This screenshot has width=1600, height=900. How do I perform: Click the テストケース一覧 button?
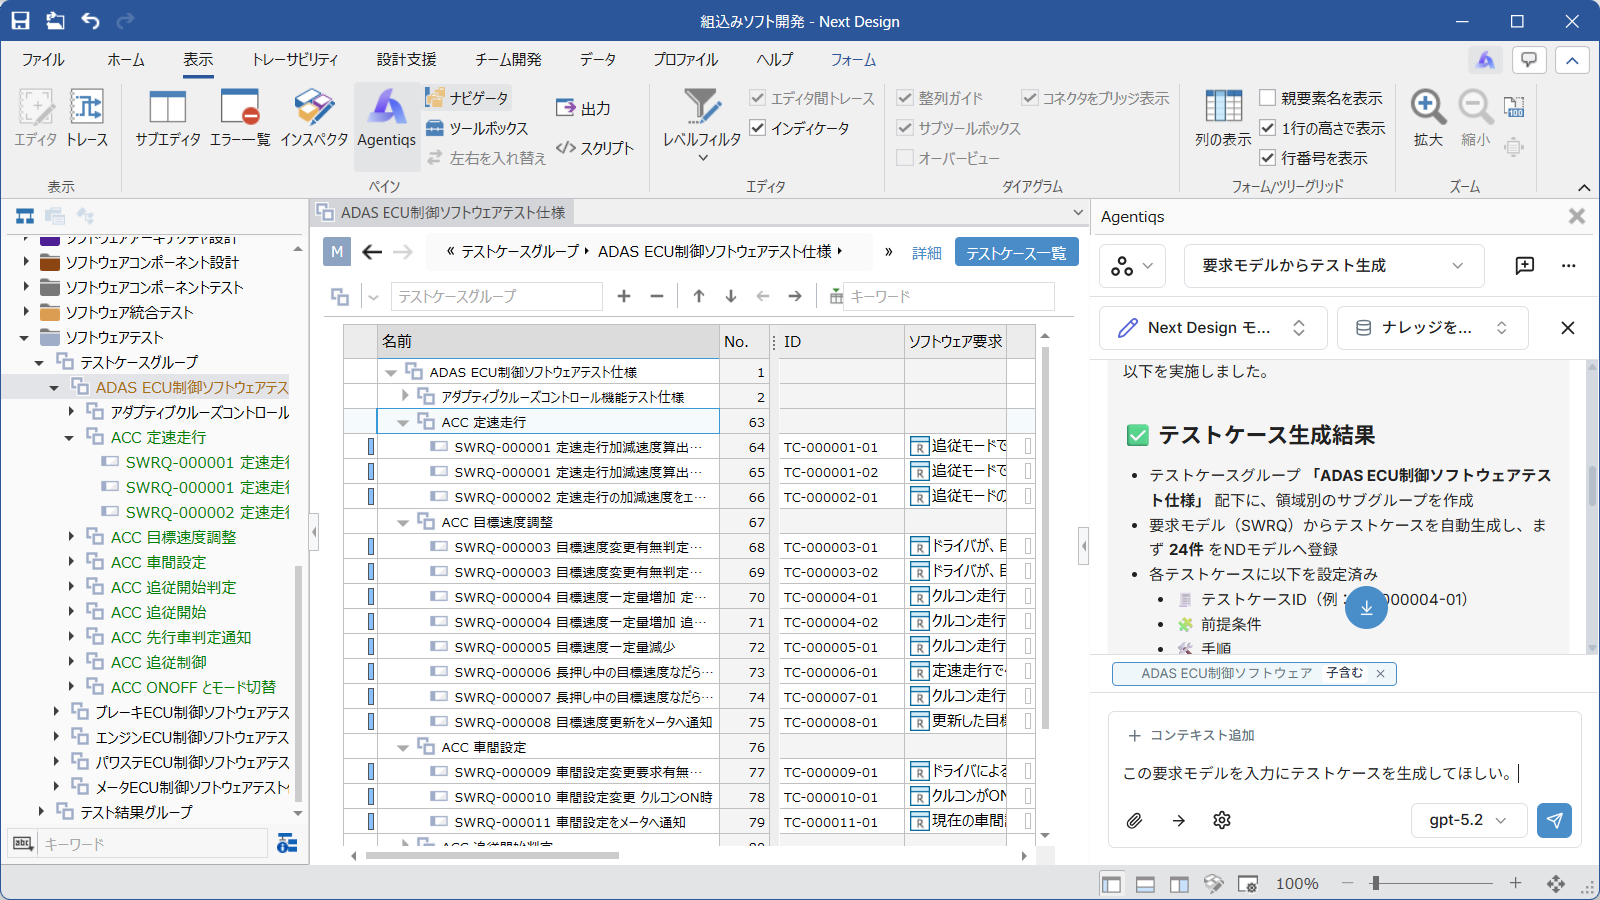point(1016,253)
